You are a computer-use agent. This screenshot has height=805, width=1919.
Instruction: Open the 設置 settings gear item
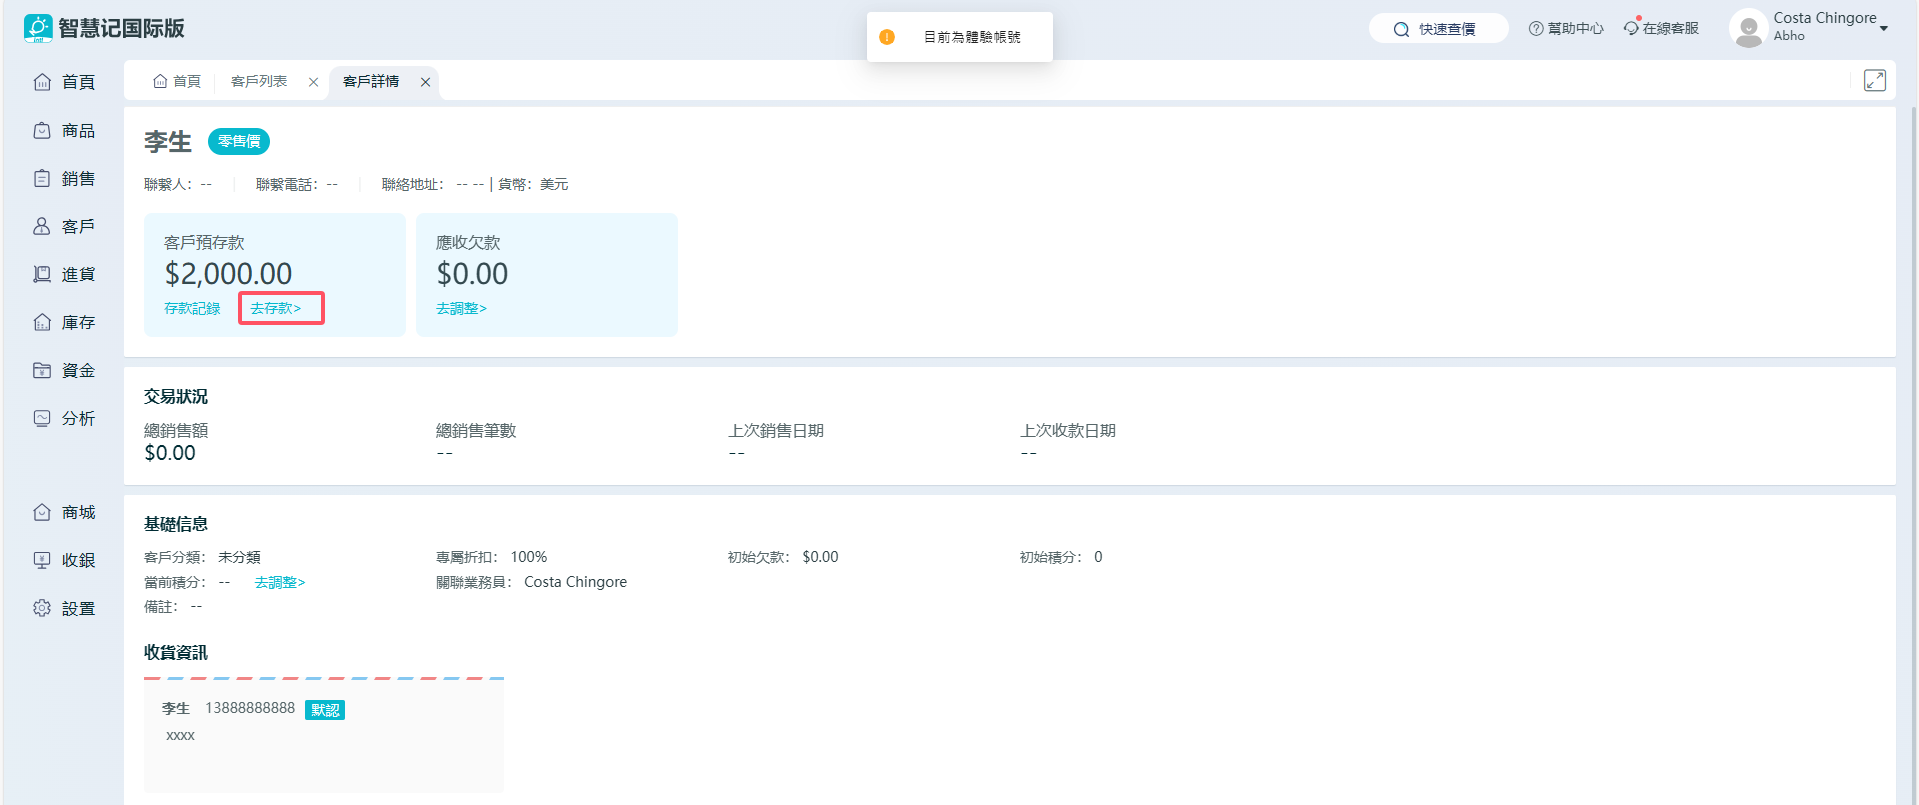click(x=64, y=609)
